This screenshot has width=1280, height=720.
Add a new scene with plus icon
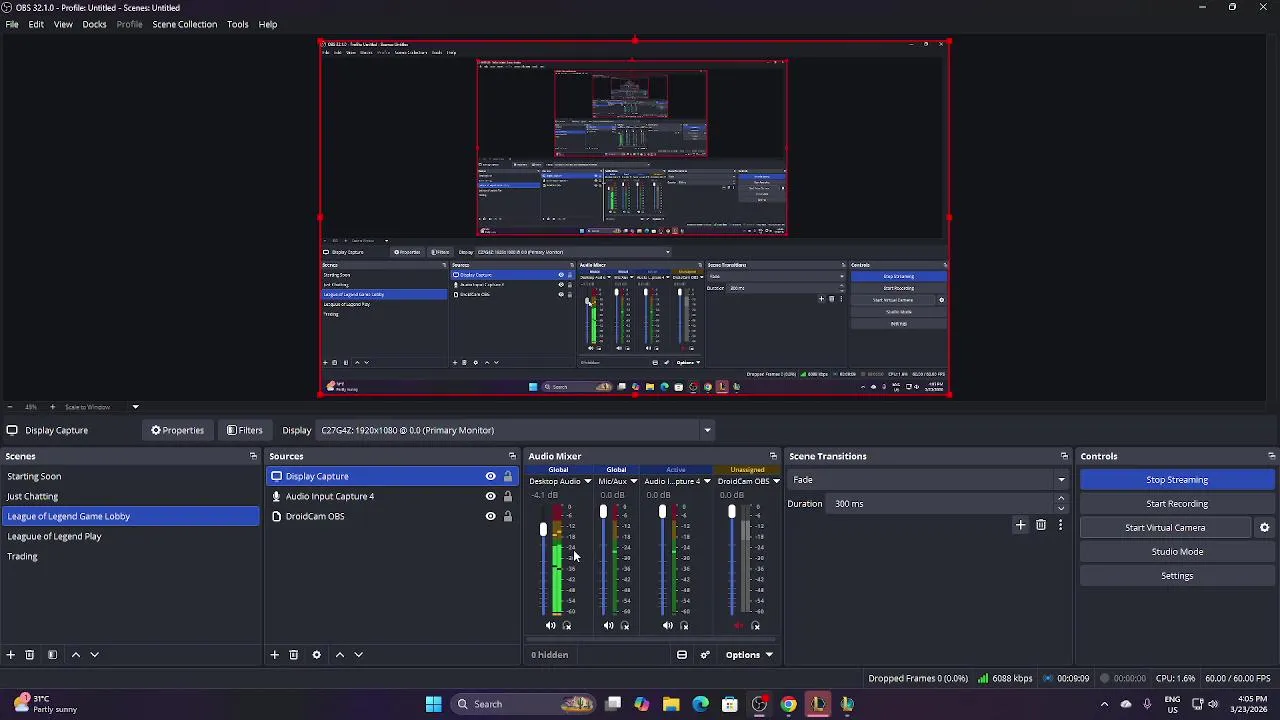pos(10,655)
